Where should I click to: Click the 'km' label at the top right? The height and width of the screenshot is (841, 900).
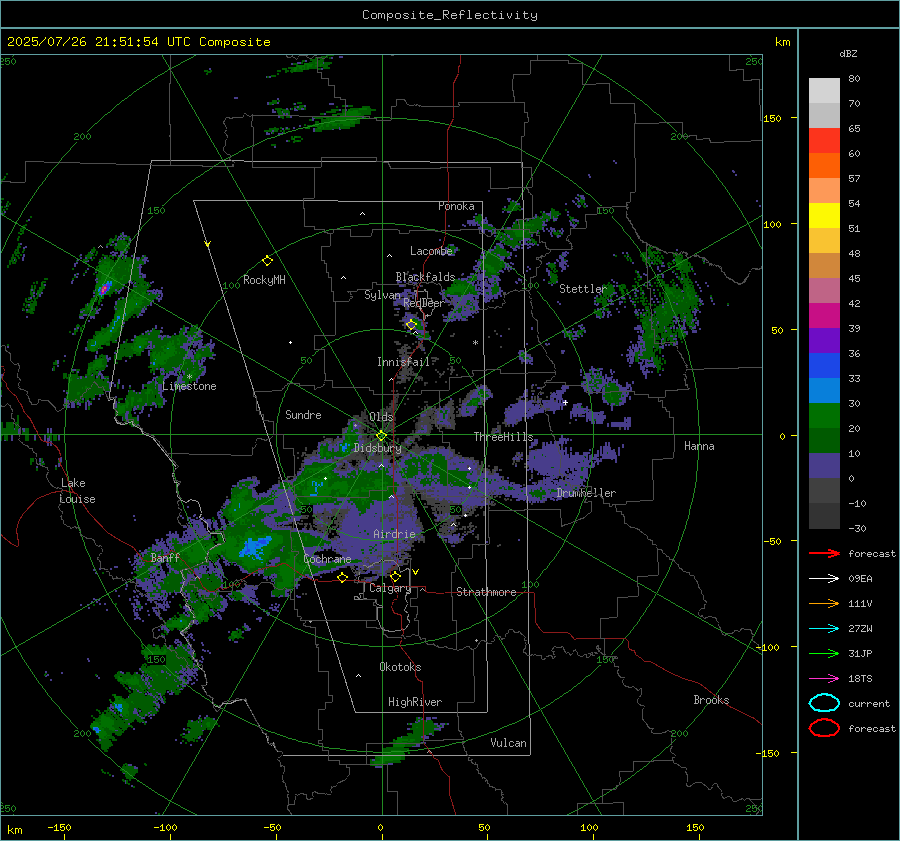point(782,42)
